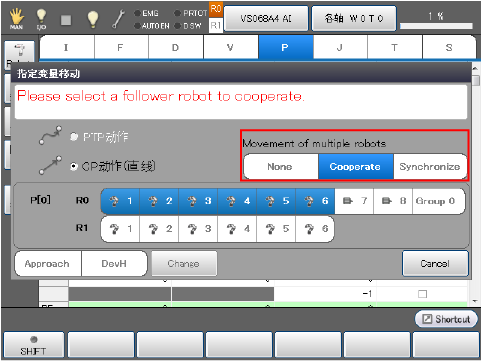This screenshot has width=481, height=361.
Task: Switch to the J variable tab
Action: (341, 48)
